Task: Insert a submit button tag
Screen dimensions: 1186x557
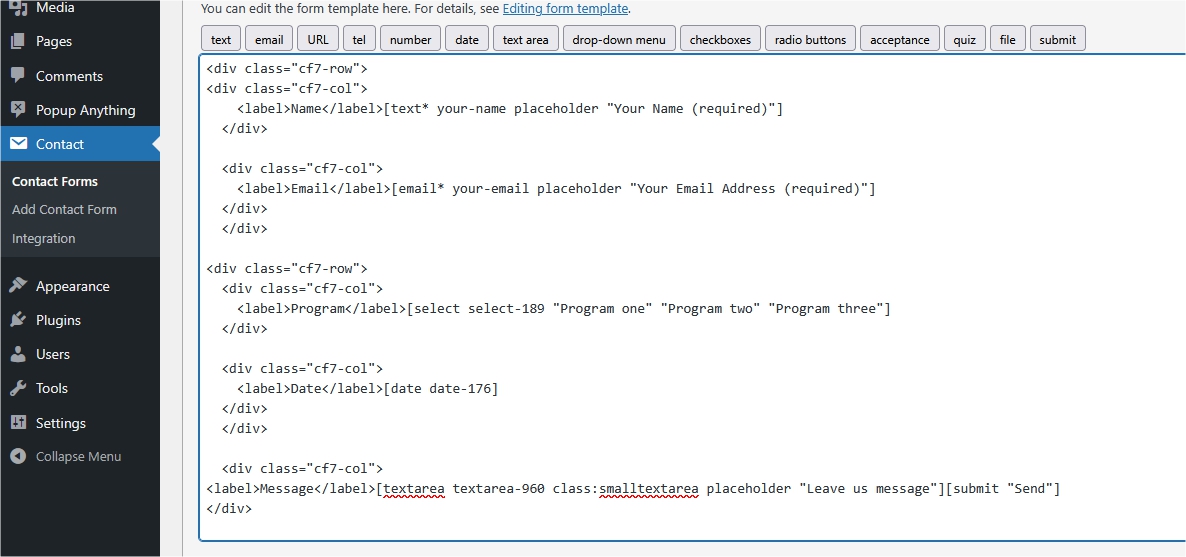Action: (1057, 40)
